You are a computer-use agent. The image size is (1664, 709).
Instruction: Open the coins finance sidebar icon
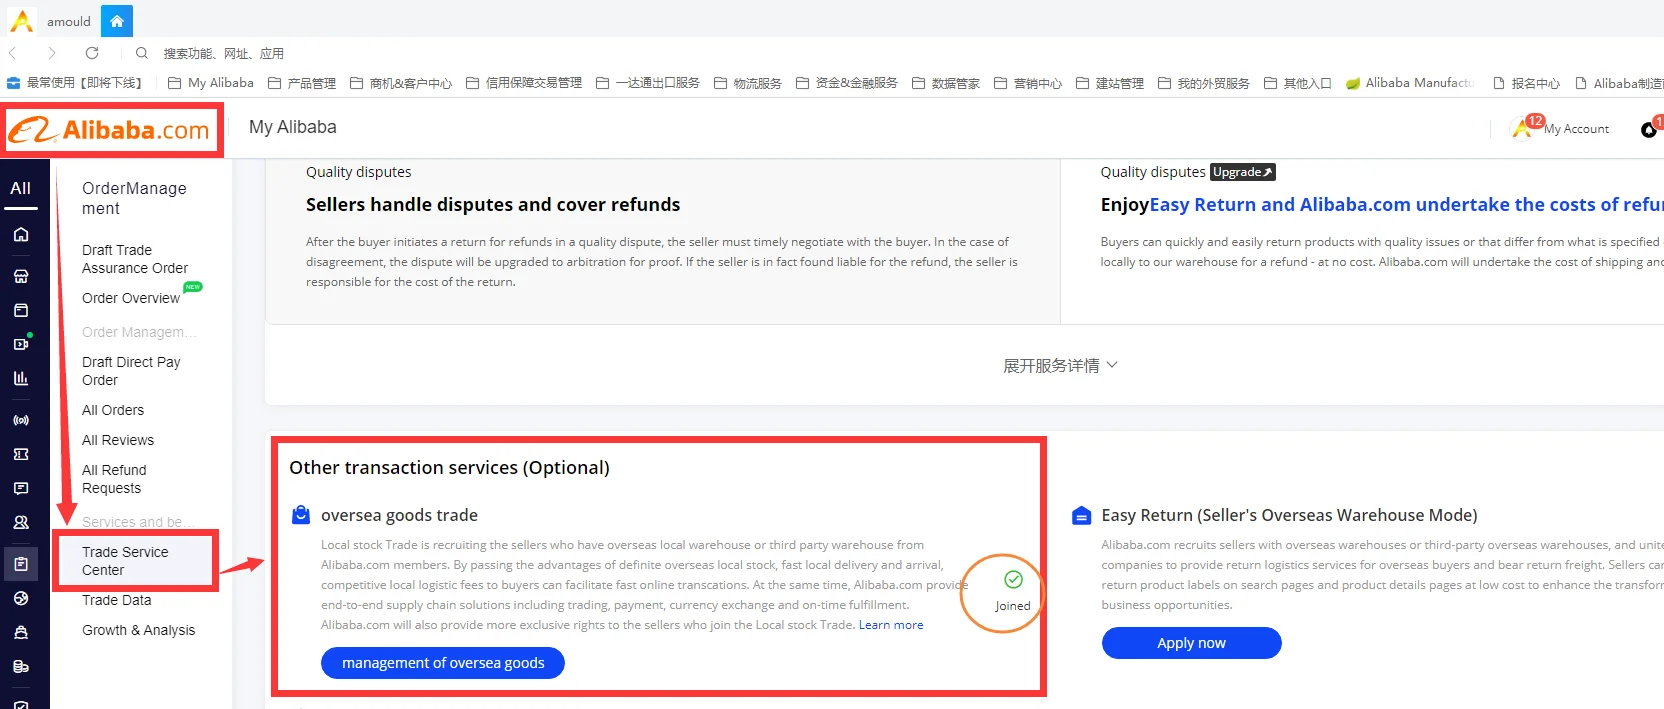coord(21,666)
